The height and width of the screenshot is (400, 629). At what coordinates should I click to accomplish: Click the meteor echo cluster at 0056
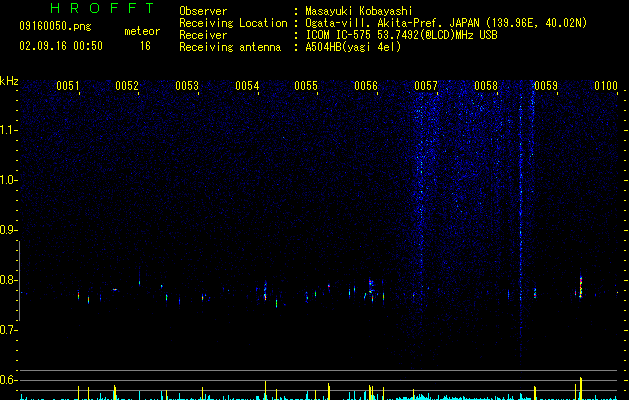click(x=371, y=290)
